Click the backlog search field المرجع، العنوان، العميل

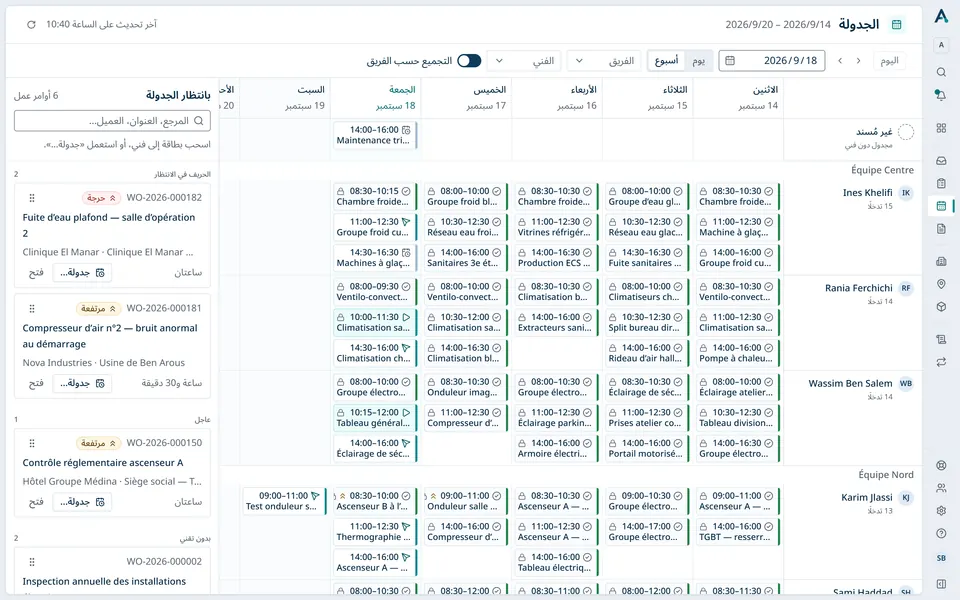(x=113, y=121)
